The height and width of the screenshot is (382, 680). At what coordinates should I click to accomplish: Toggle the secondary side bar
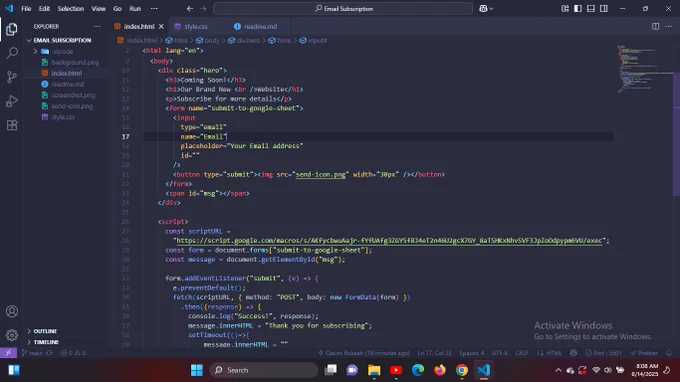604,9
